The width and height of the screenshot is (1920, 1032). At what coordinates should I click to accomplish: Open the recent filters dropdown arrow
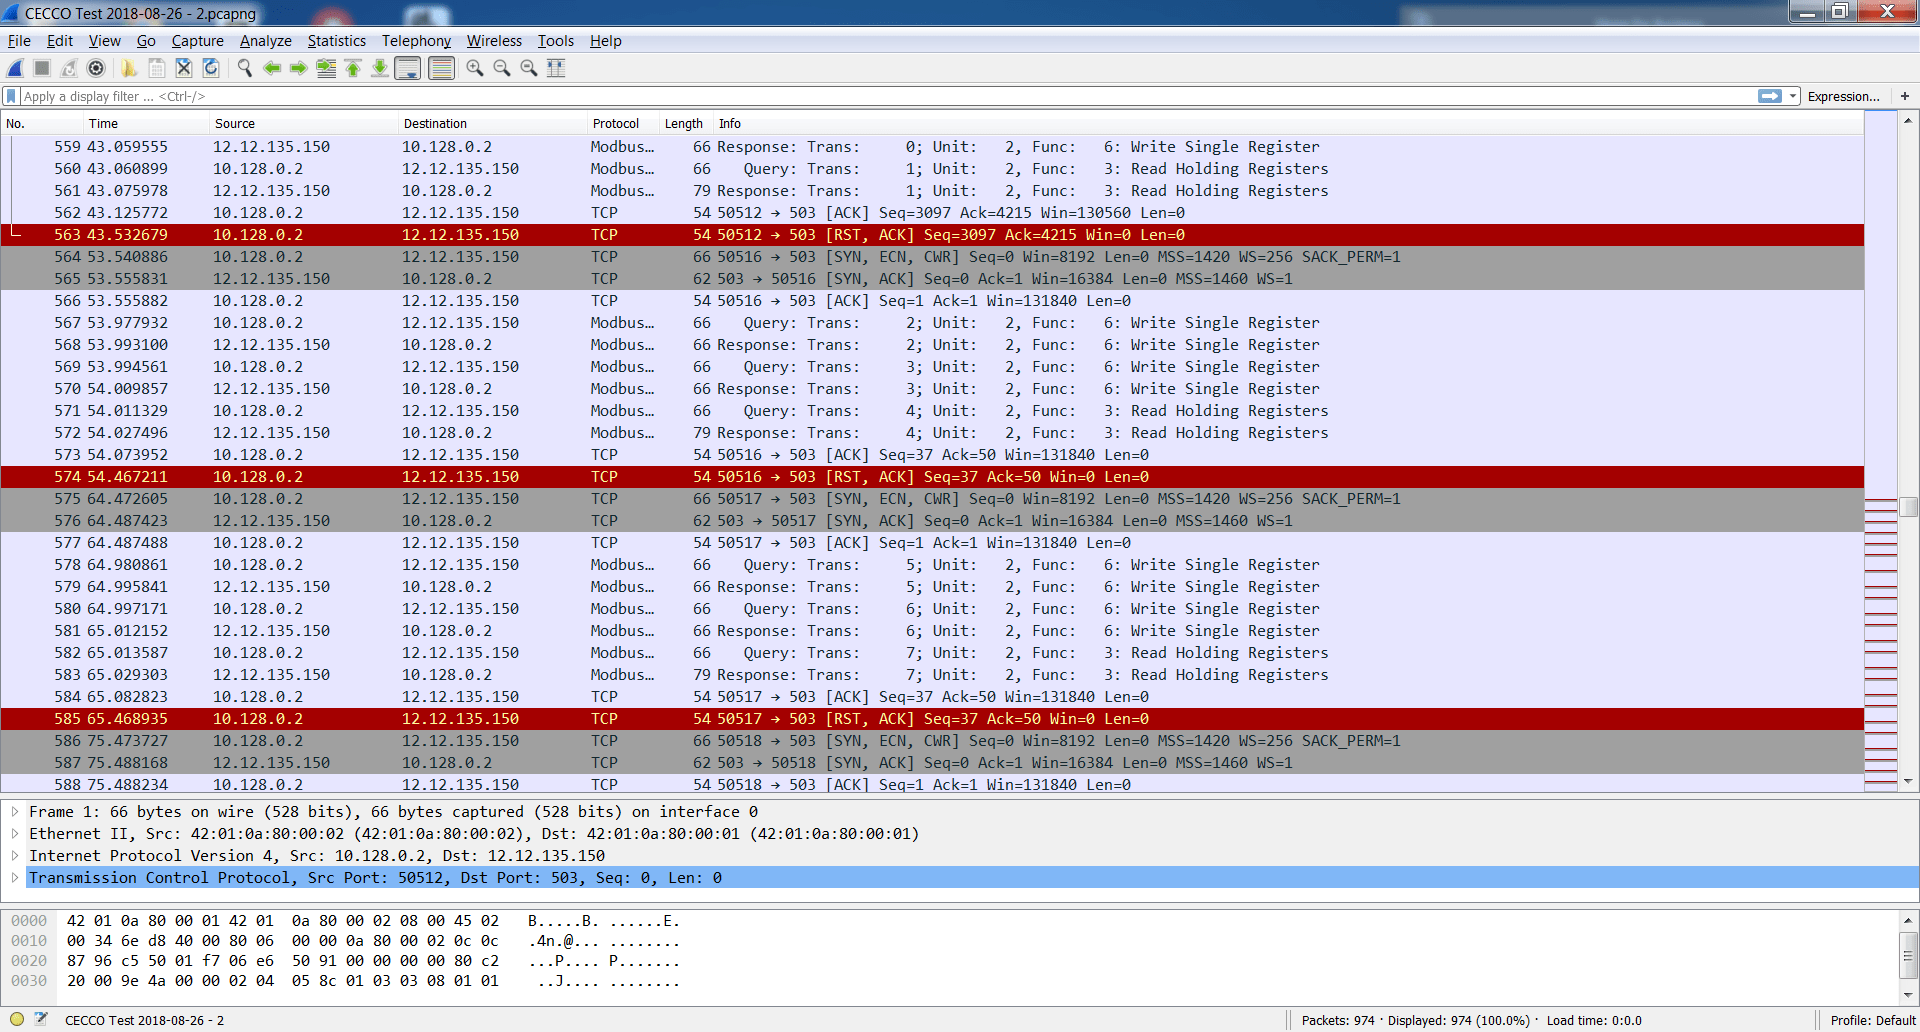(1793, 96)
